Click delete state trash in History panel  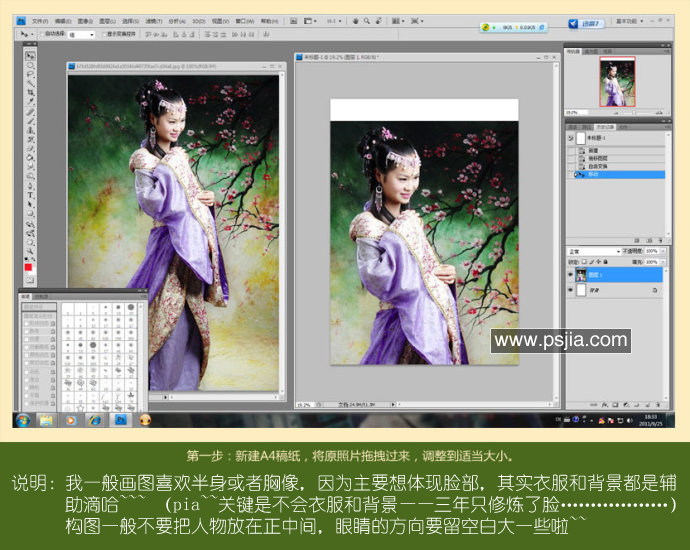660,240
